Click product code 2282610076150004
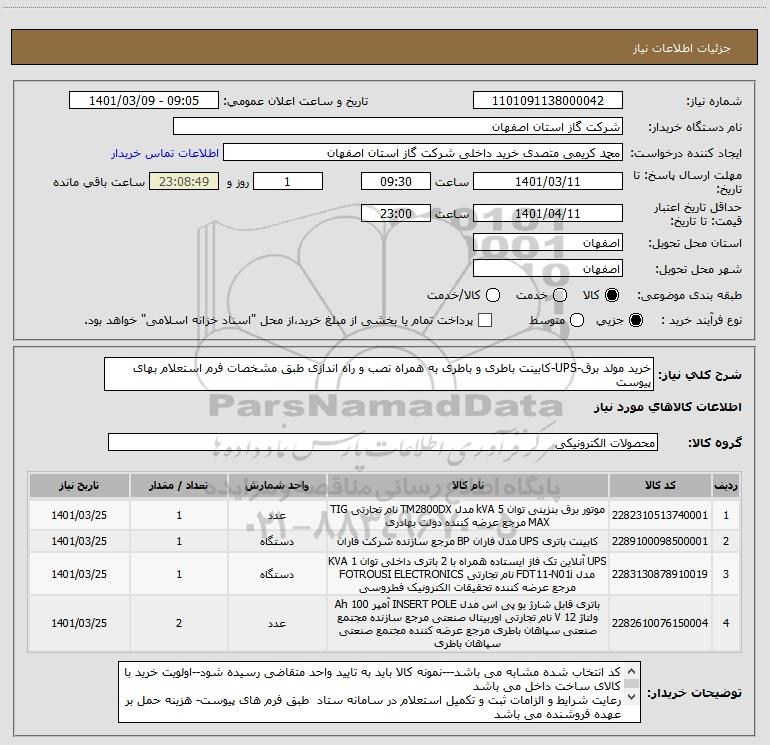 pos(660,623)
